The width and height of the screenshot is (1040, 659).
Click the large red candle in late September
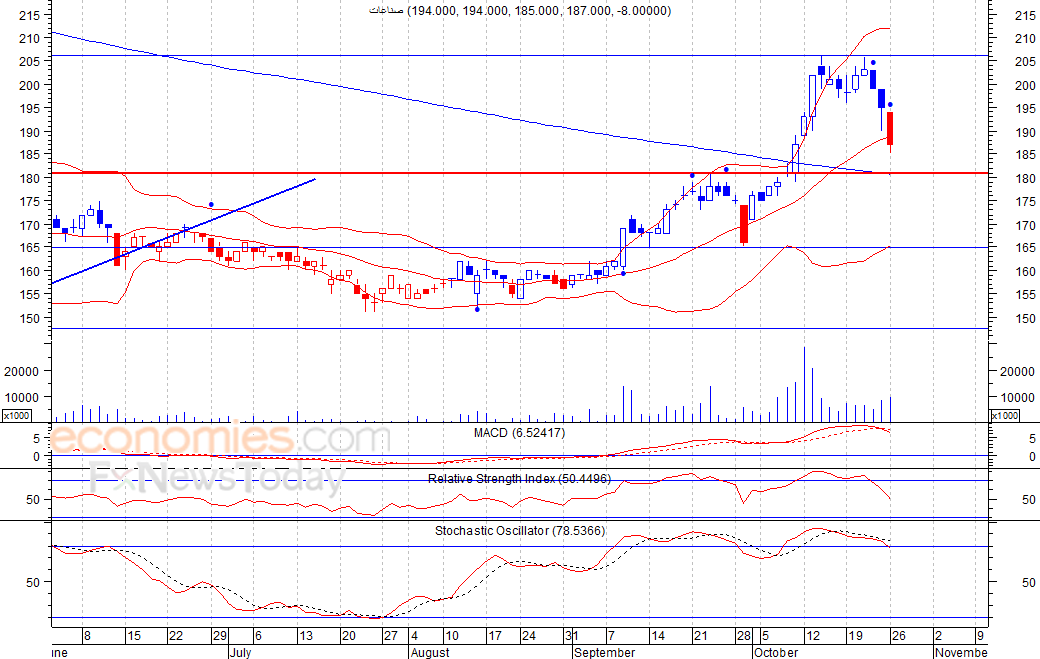(744, 224)
